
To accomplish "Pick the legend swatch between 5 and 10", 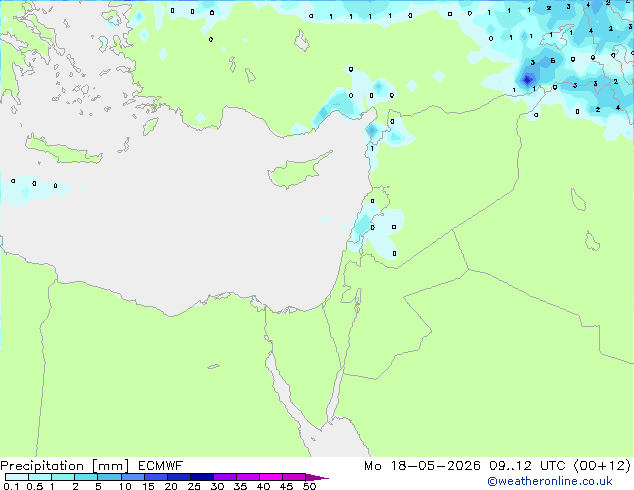I will click(110, 477).
